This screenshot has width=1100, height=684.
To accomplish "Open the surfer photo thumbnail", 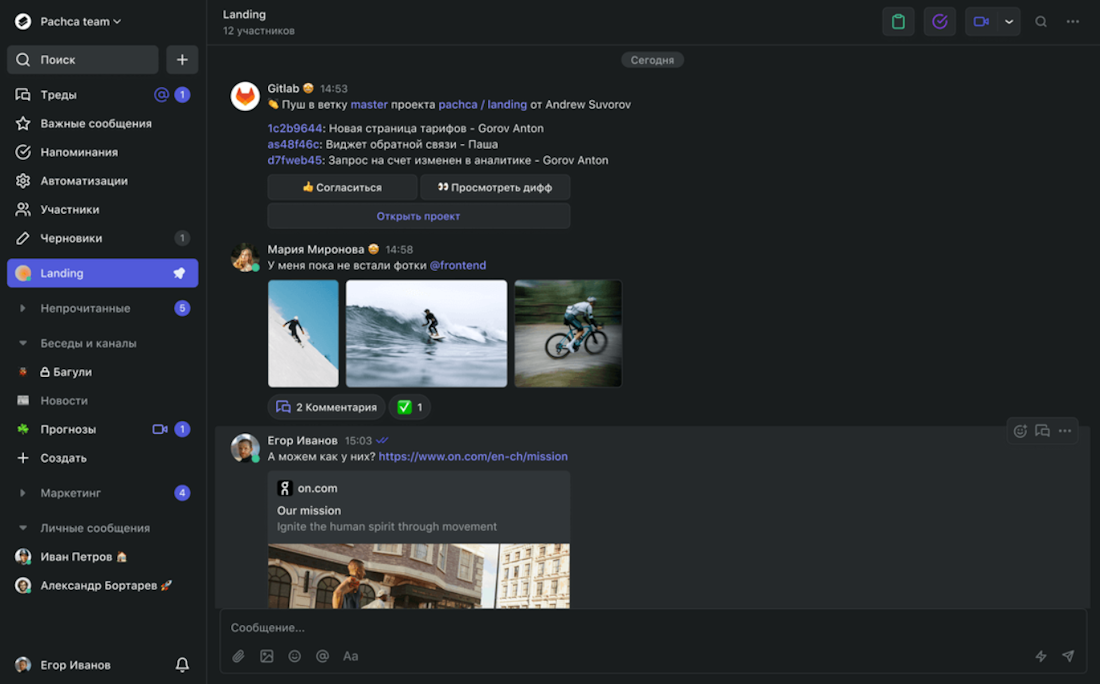I will [x=426, y=333].
